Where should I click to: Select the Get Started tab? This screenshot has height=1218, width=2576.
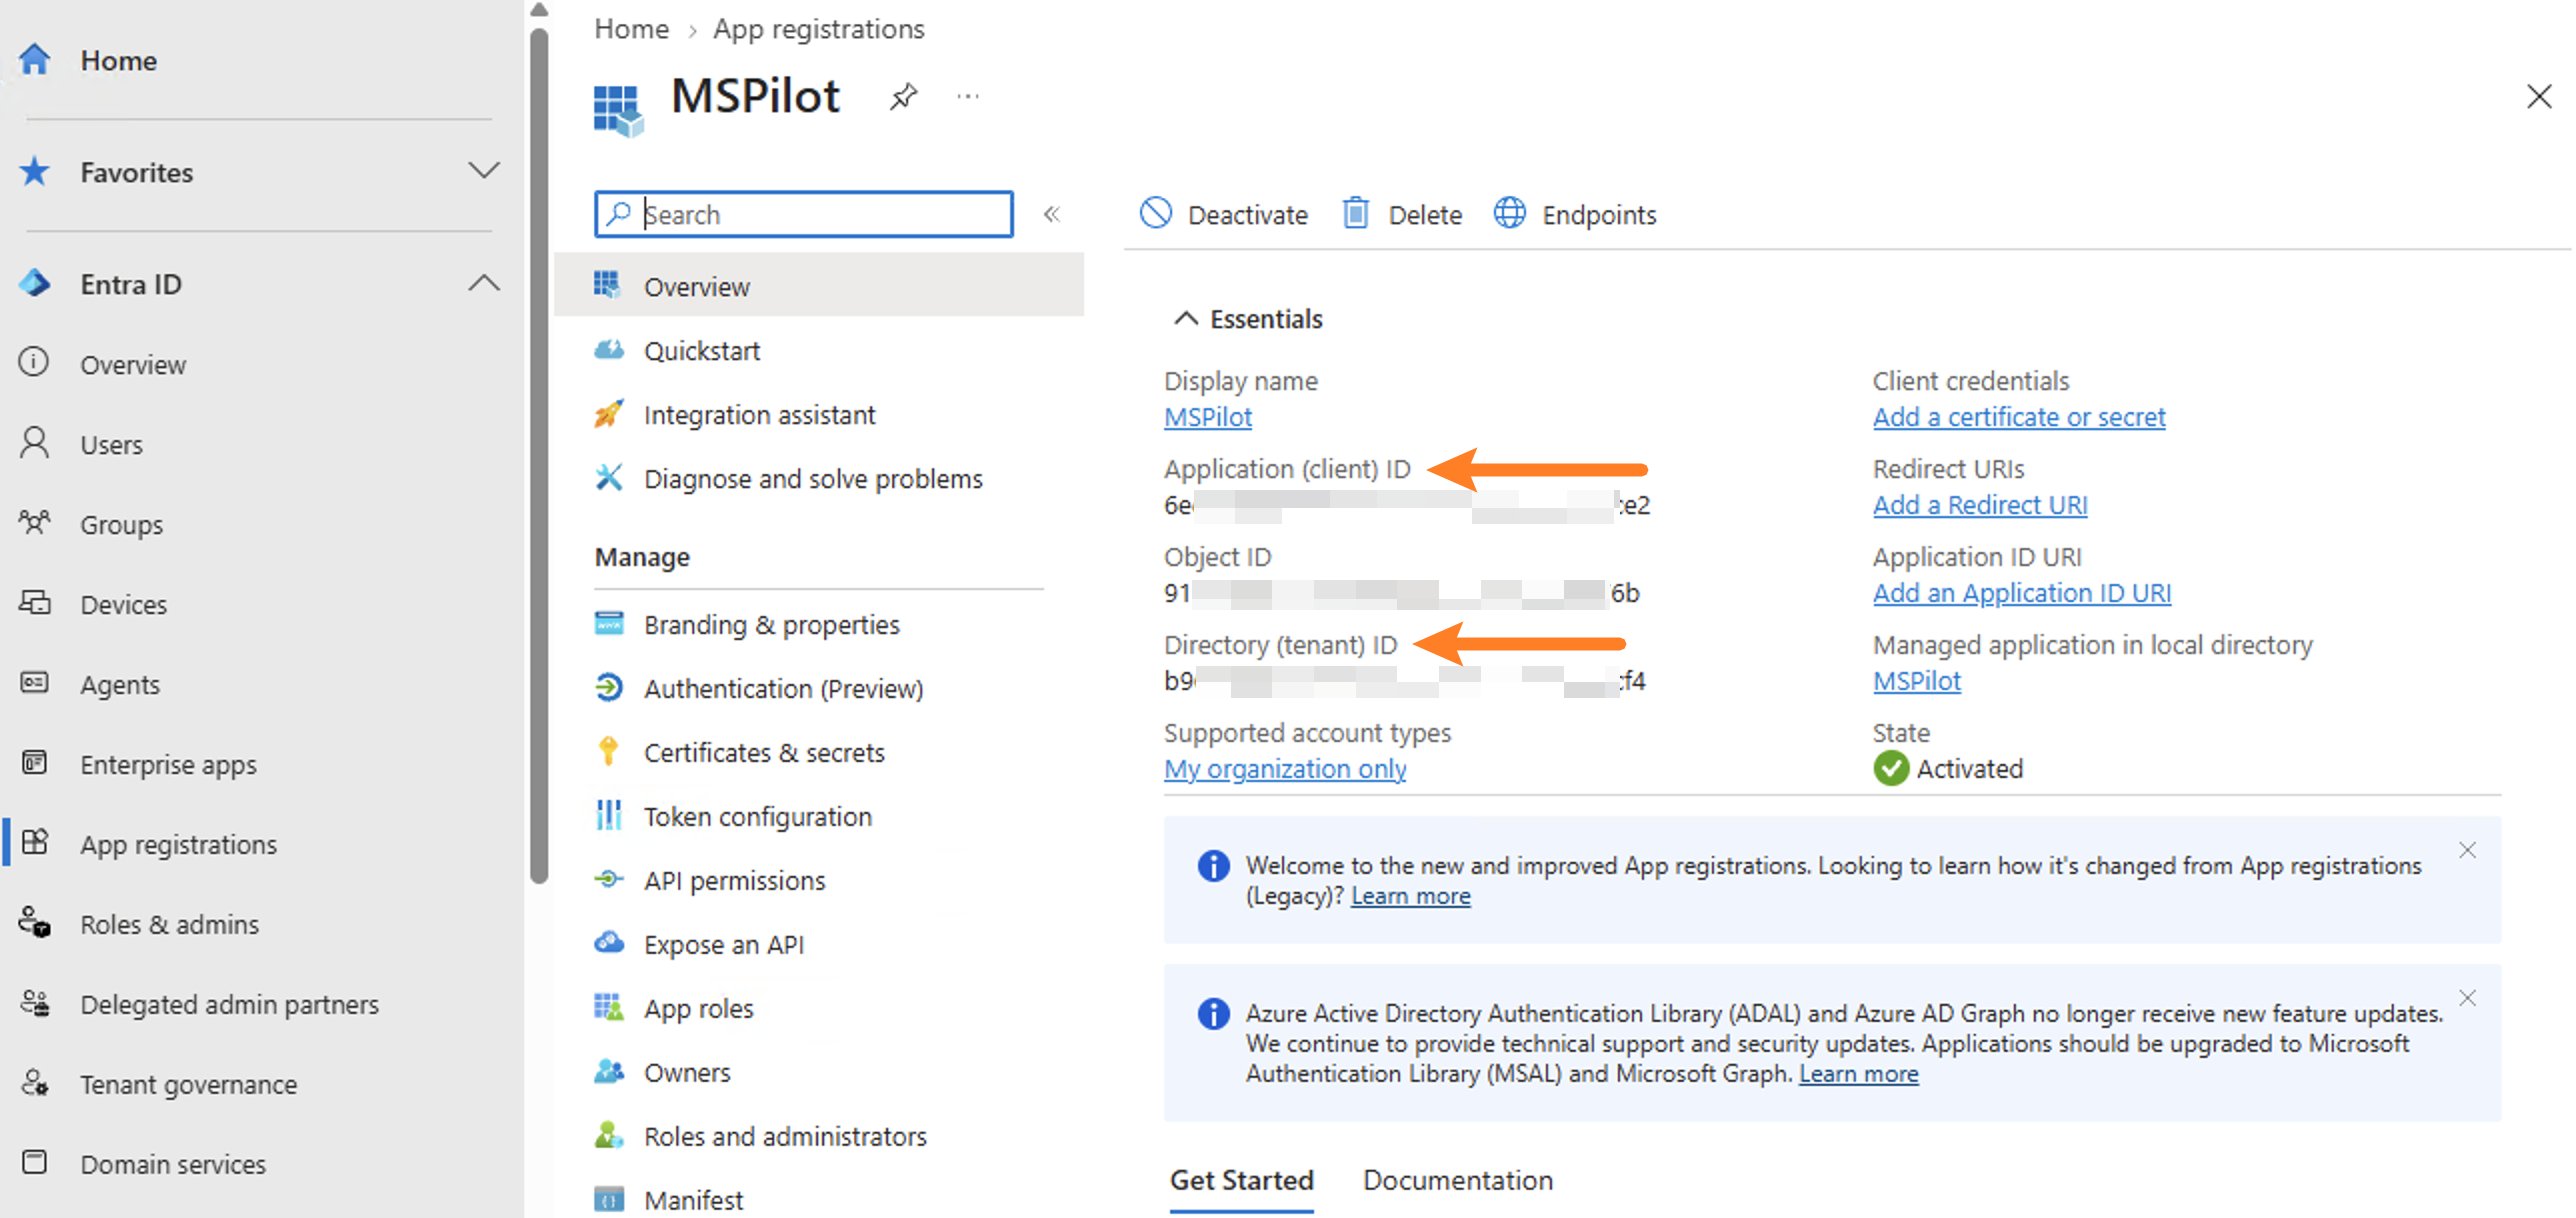[1242, 1180]
